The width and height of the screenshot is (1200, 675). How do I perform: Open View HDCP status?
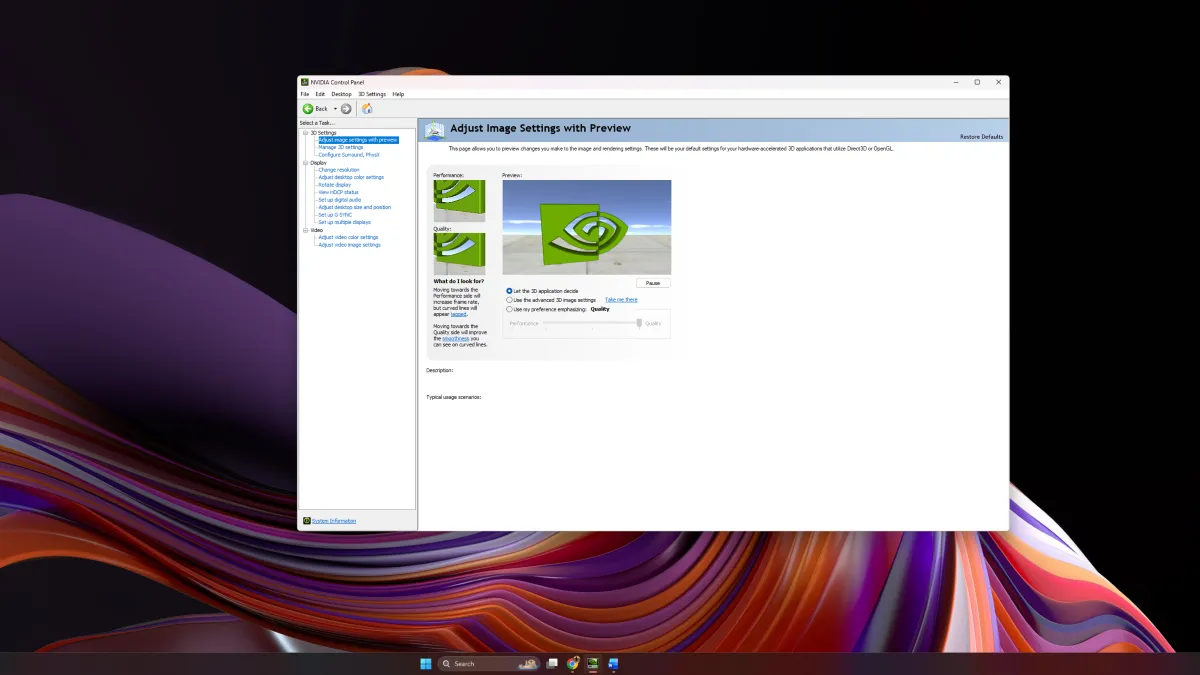point(338,192)
